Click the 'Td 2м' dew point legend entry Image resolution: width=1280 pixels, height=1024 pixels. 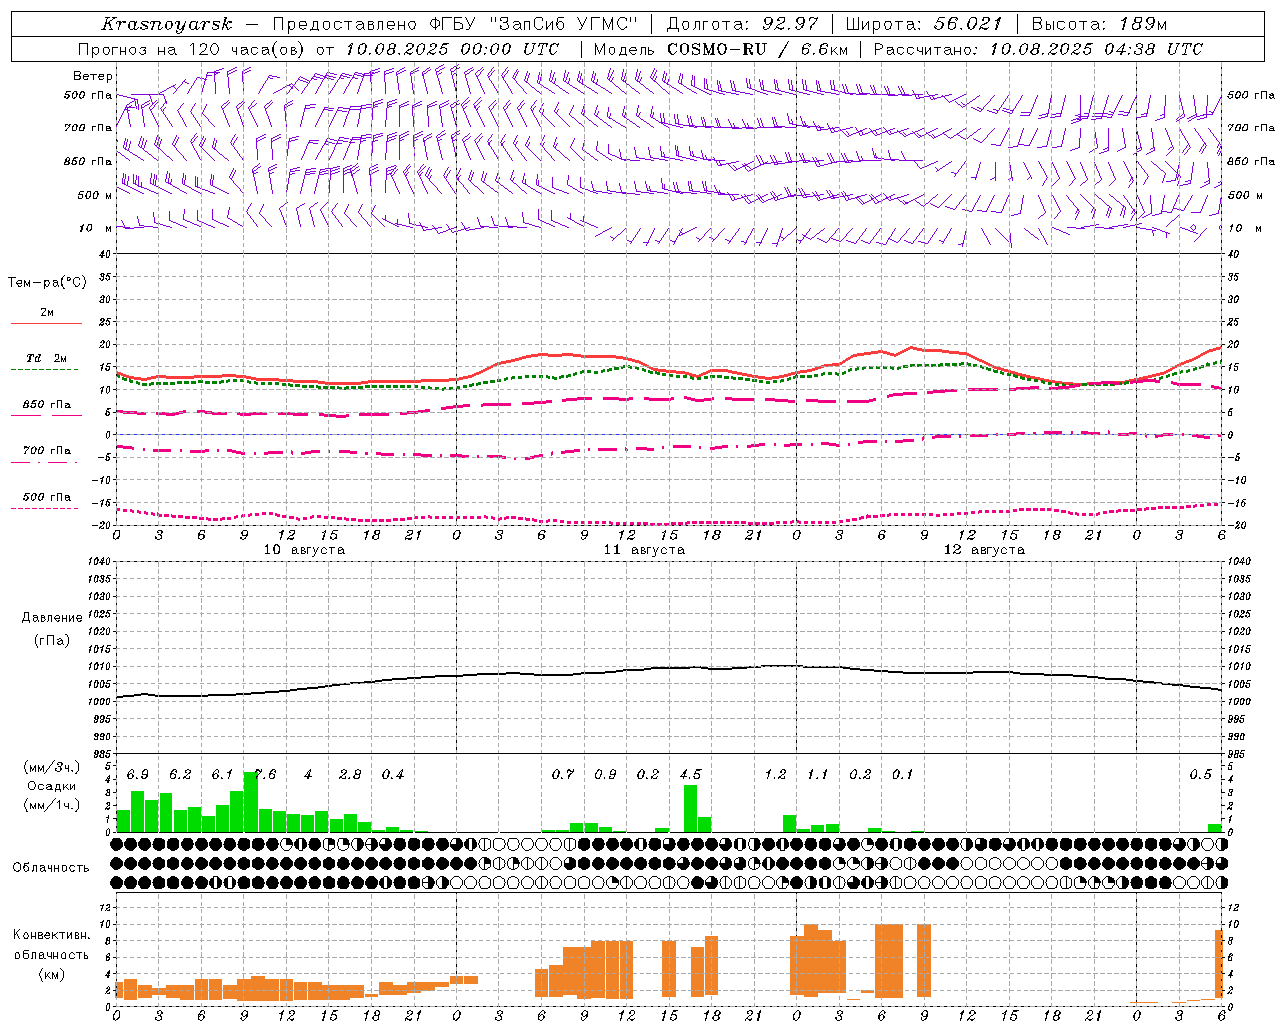46,358
